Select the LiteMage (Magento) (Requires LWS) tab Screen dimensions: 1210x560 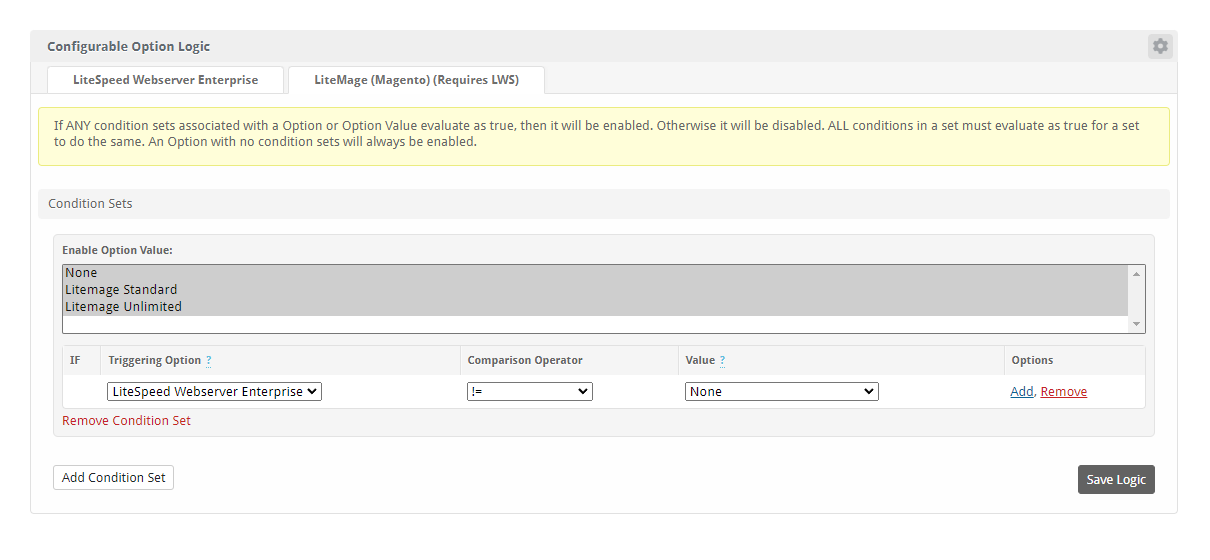[416, 80]
